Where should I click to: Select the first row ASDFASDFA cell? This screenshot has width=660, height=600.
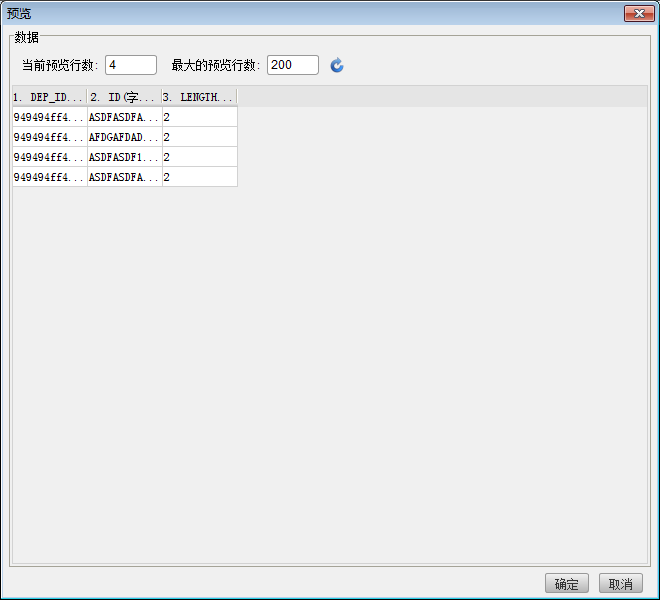[124, 117]
